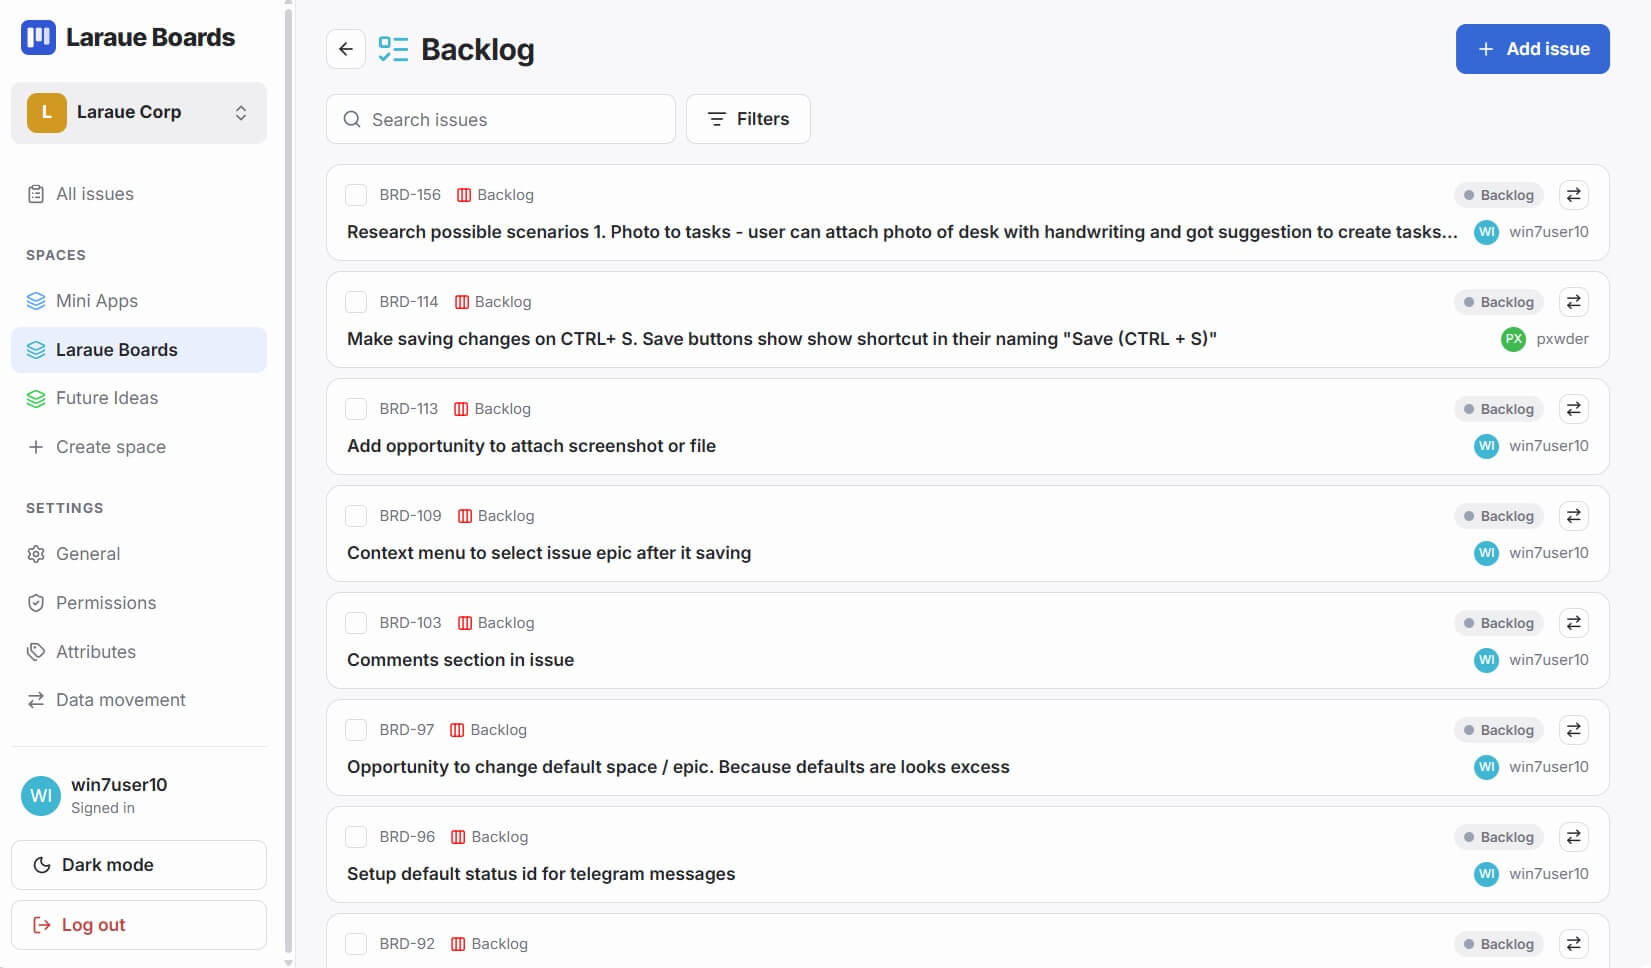Click the move arrows icon on BRD-96

click(1573, 837)
